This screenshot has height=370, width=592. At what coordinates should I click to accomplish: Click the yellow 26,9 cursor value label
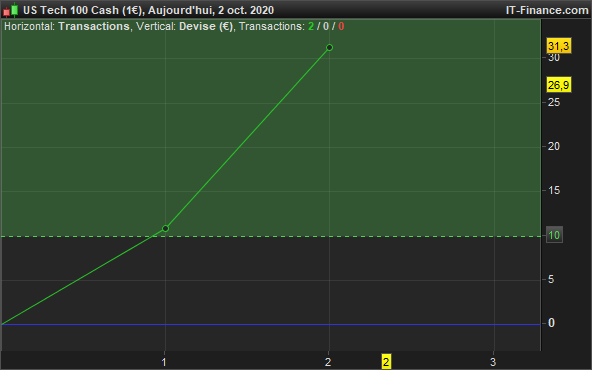click(x=559, y=85)
